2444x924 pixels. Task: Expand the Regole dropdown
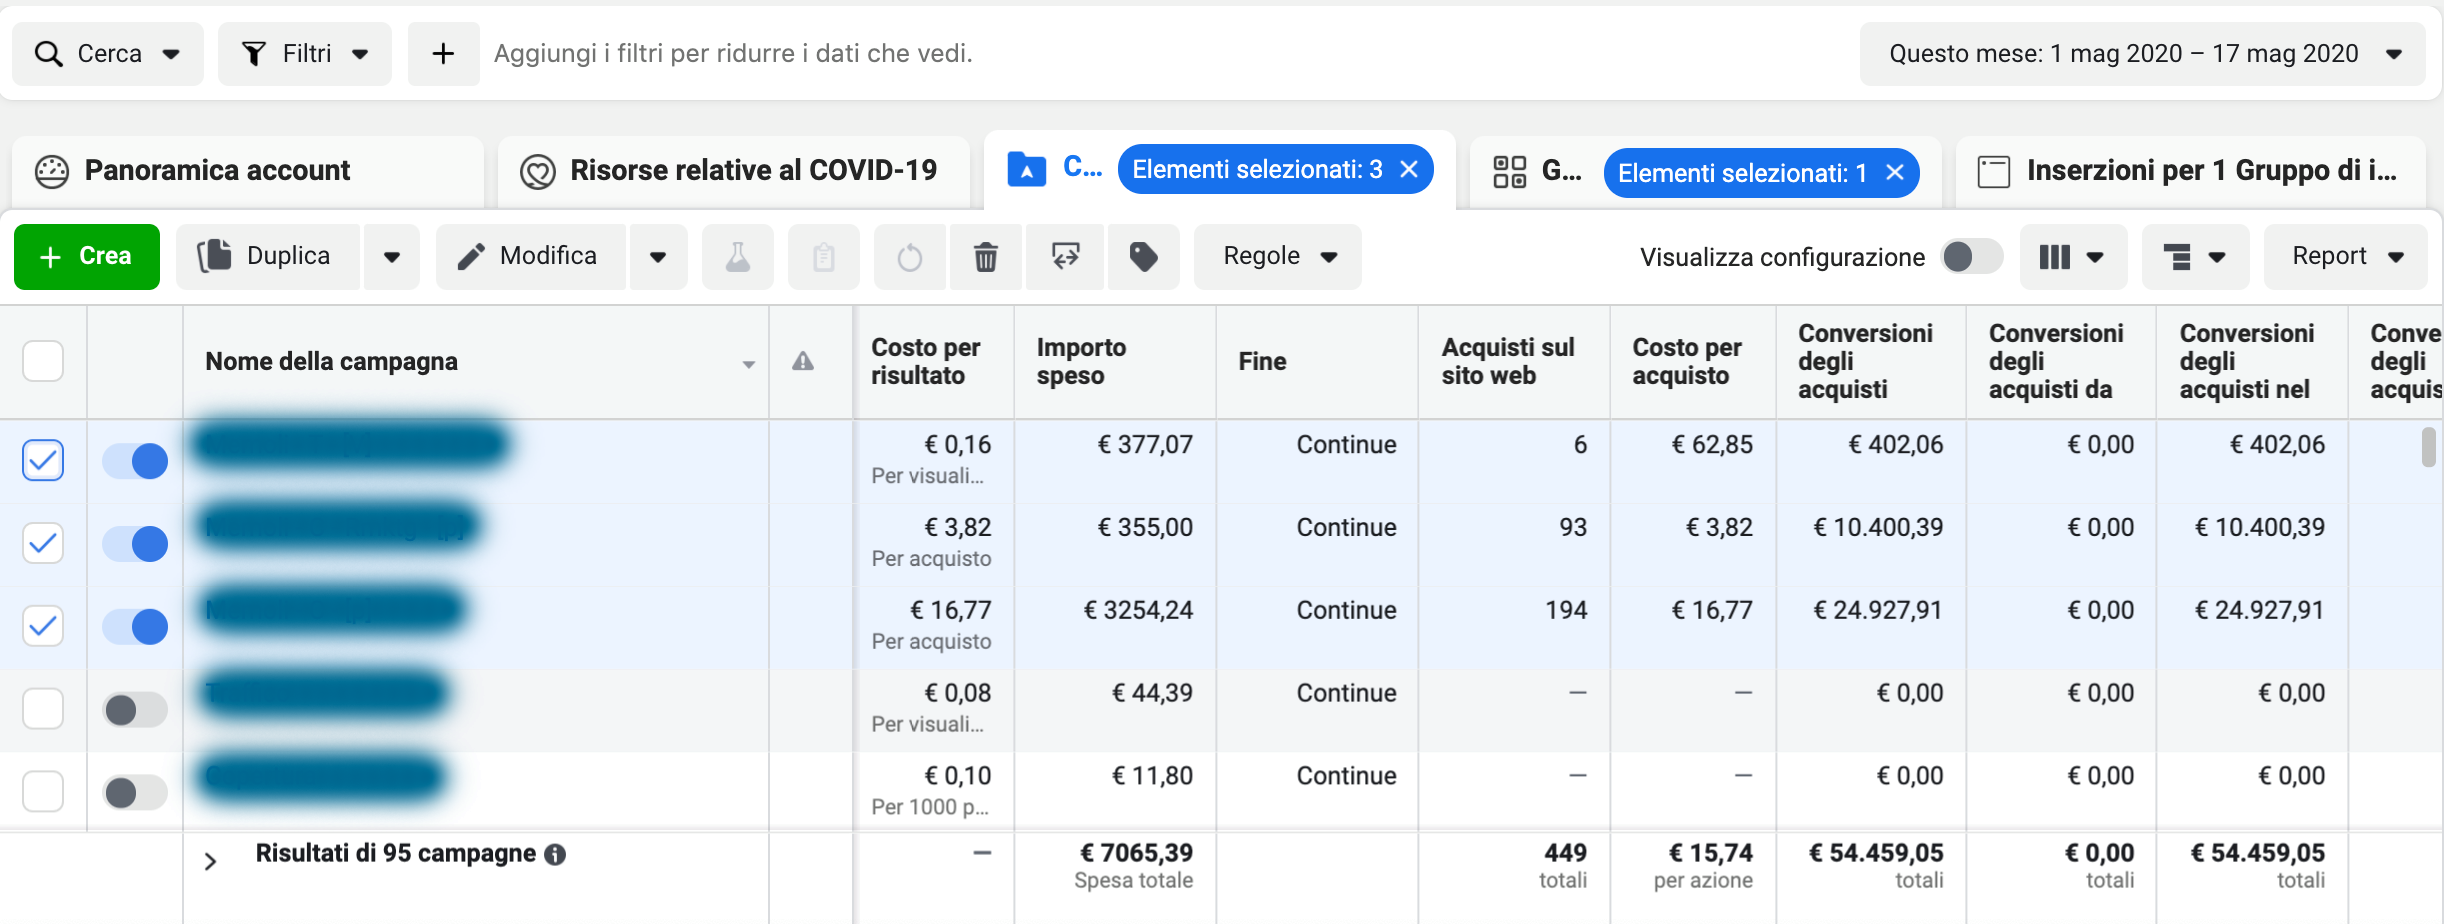click(x=1277, y=257)
